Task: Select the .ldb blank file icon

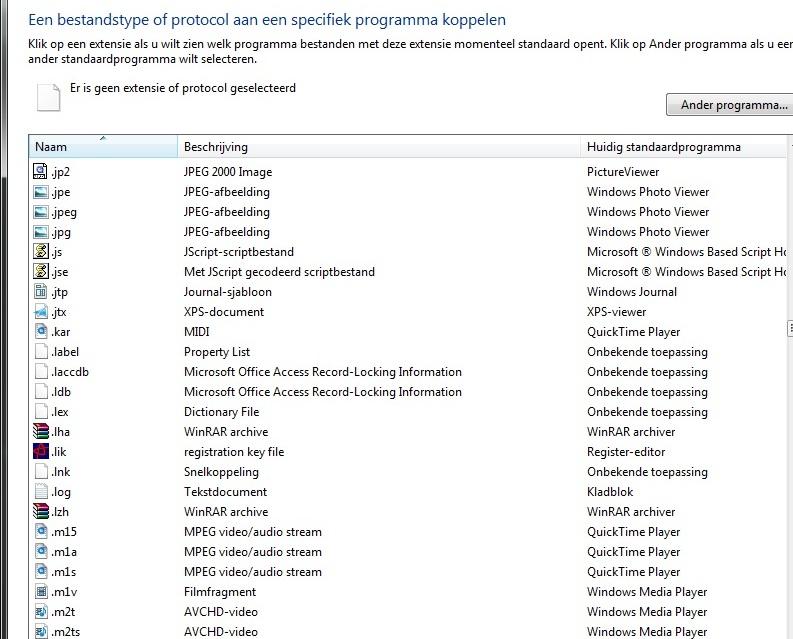Action: pyautogui.click(x=41, y=392)
